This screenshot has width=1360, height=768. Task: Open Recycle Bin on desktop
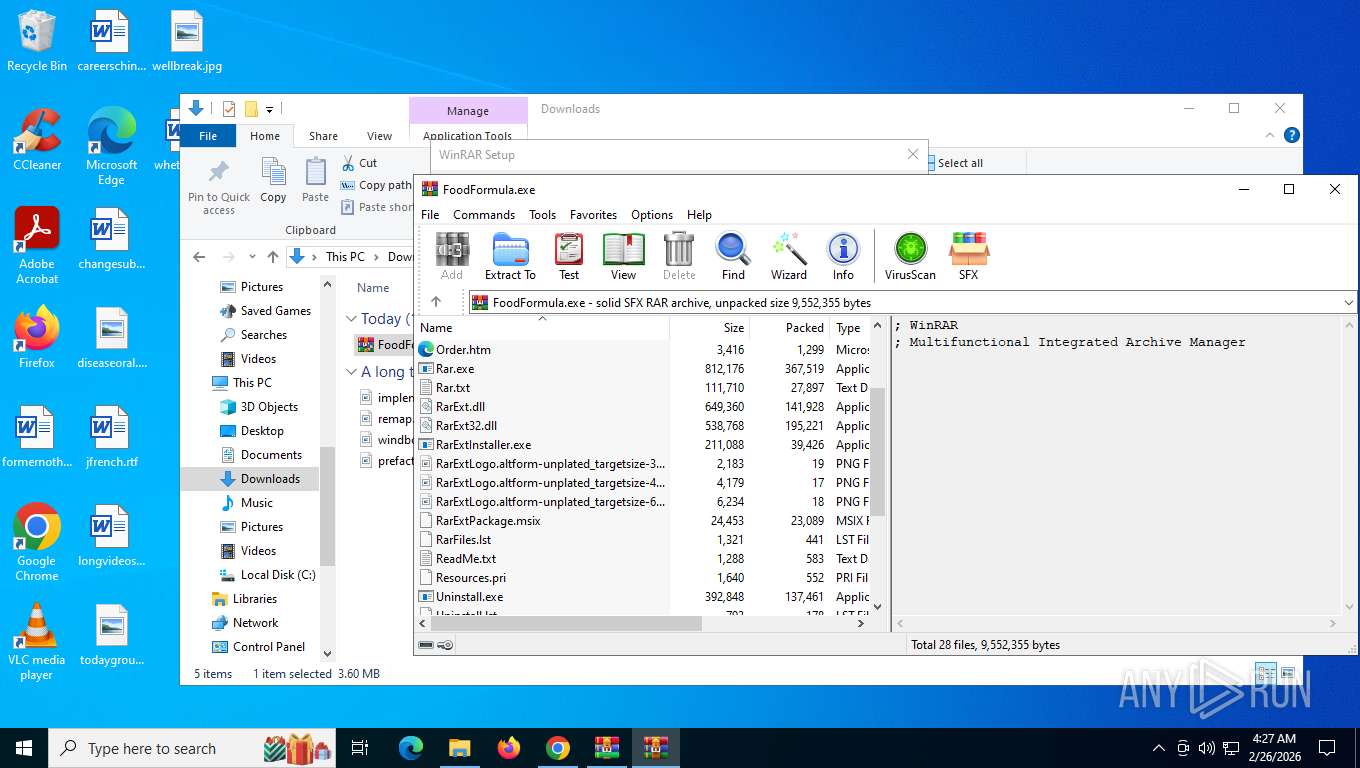[x=37, y=41]
